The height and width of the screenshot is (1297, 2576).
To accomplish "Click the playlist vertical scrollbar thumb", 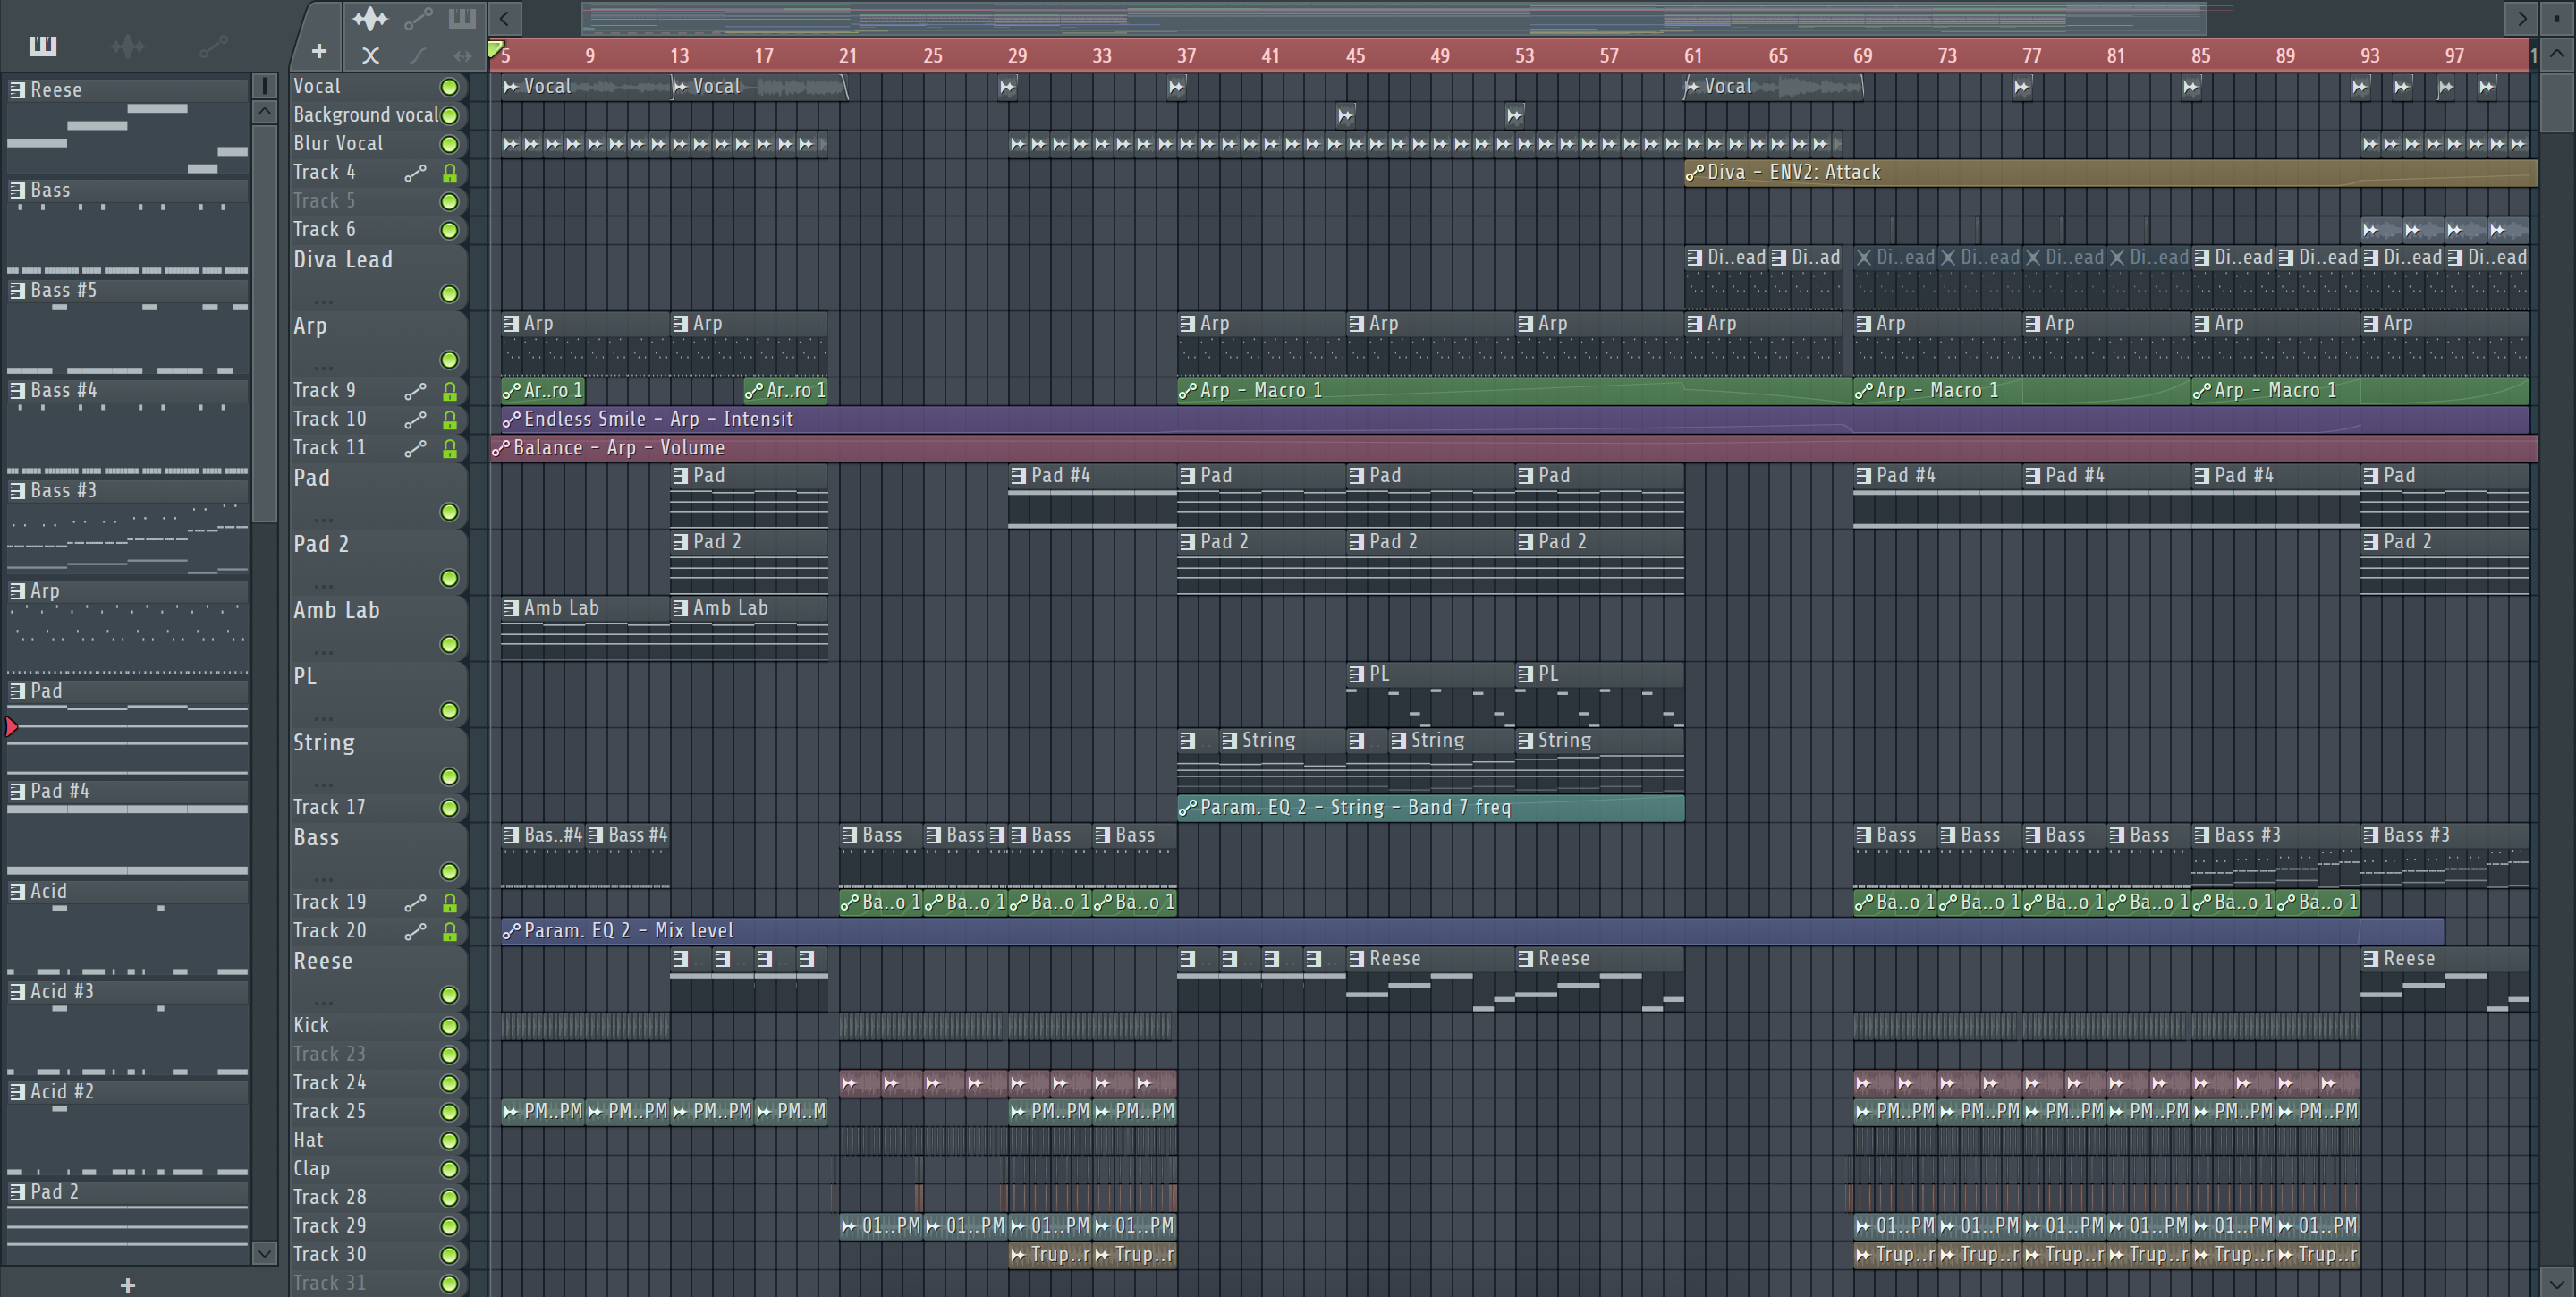I will click(2558, 100).
